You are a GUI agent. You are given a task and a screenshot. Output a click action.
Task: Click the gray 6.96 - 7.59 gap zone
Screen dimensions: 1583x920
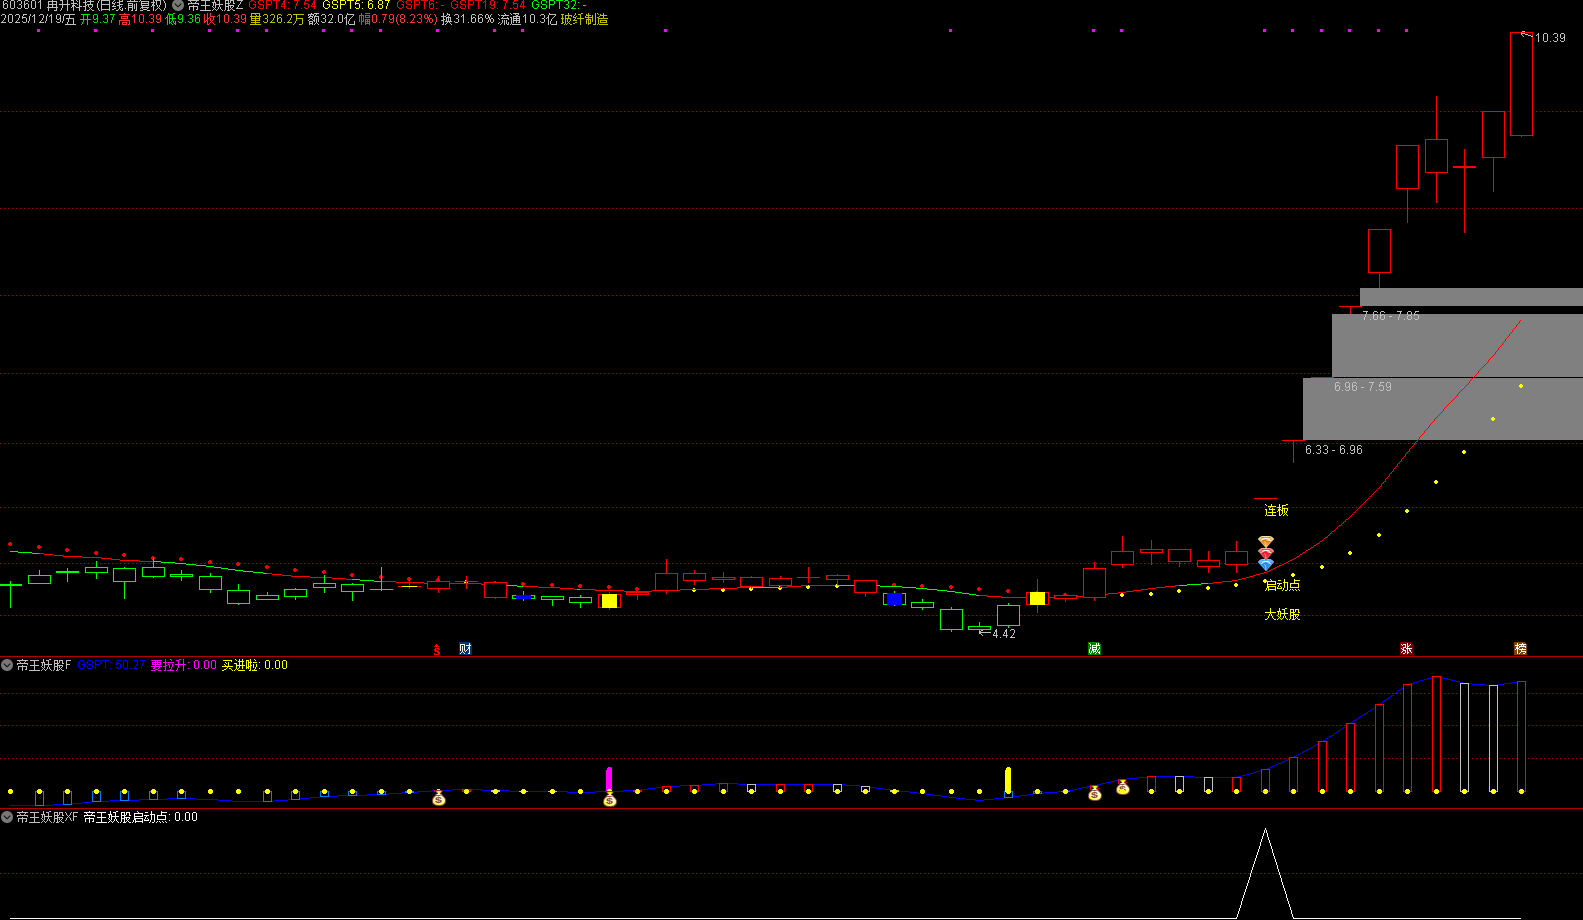(x=1443, y=408)
